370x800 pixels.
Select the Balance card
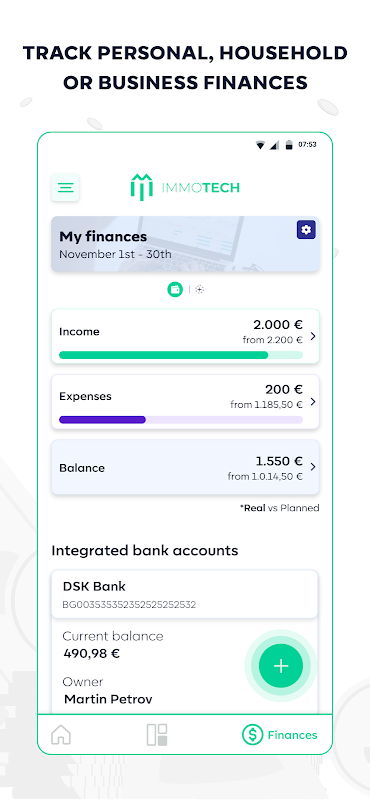coord(185,467)
